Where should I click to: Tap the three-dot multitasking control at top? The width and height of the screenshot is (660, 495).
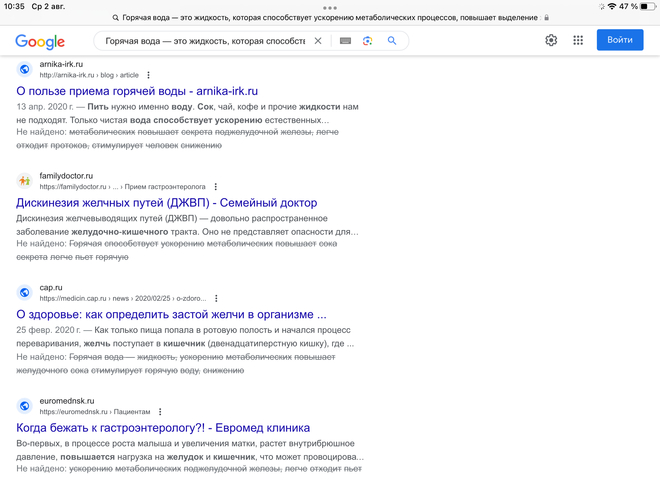(x=330, y=8)
